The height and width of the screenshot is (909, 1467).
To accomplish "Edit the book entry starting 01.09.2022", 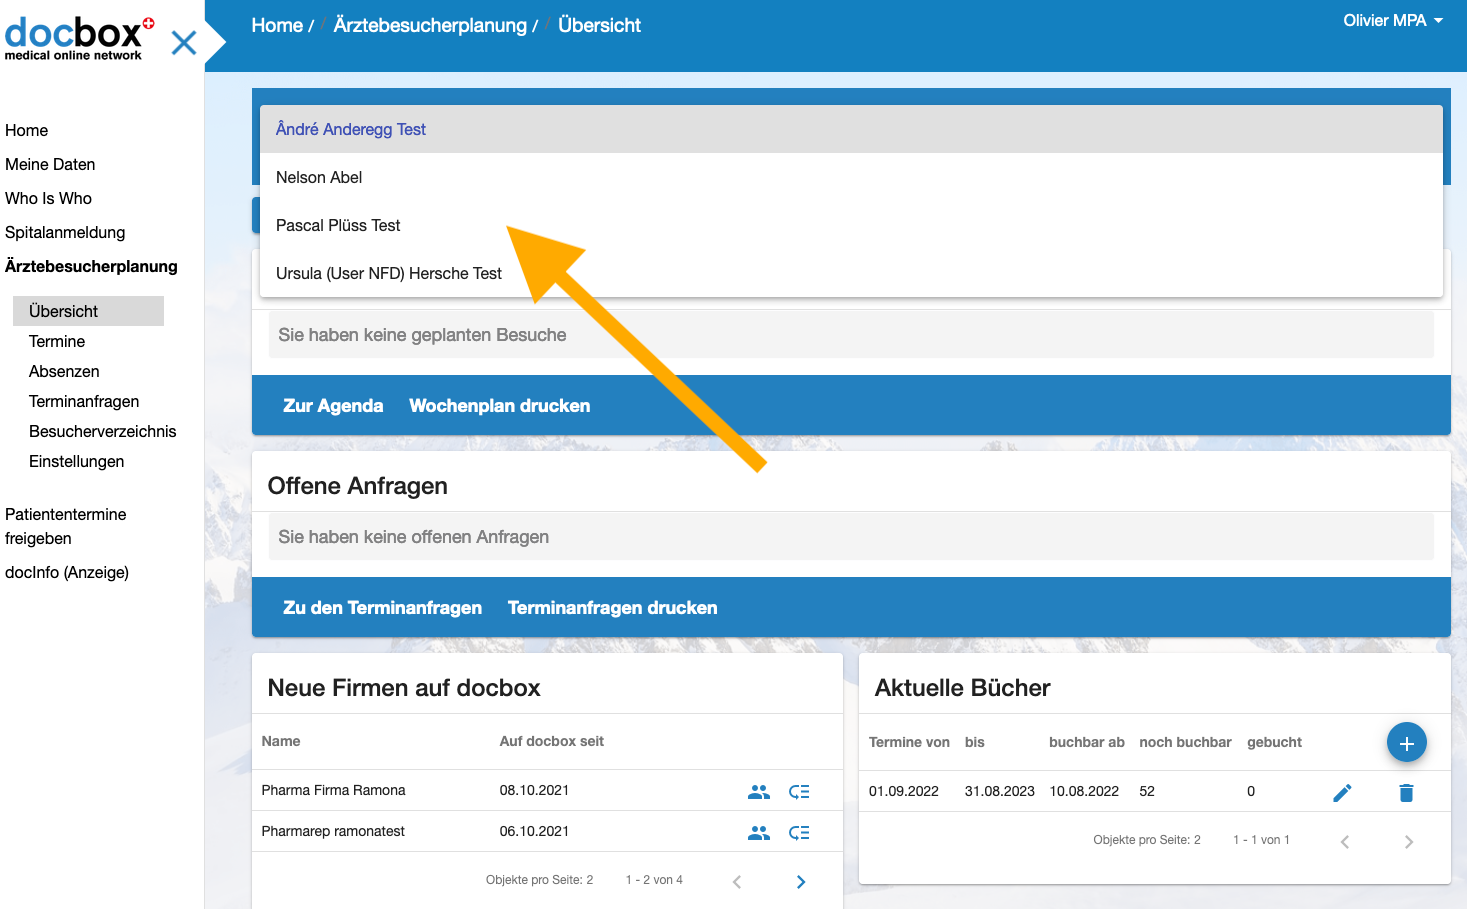I will pyautogui.click(x=1342, y=791).
